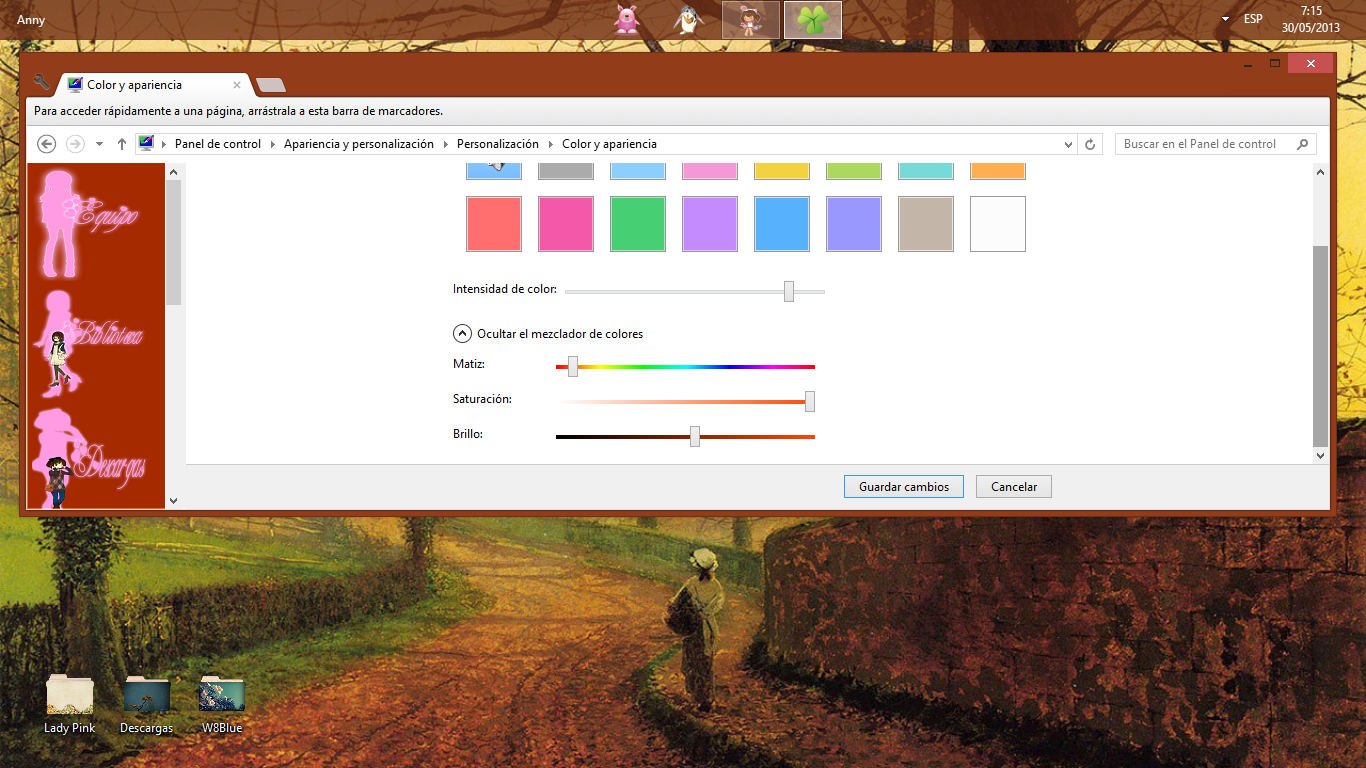
Task: Click the Intensidad de color slider handle
Action: point(789,291)
